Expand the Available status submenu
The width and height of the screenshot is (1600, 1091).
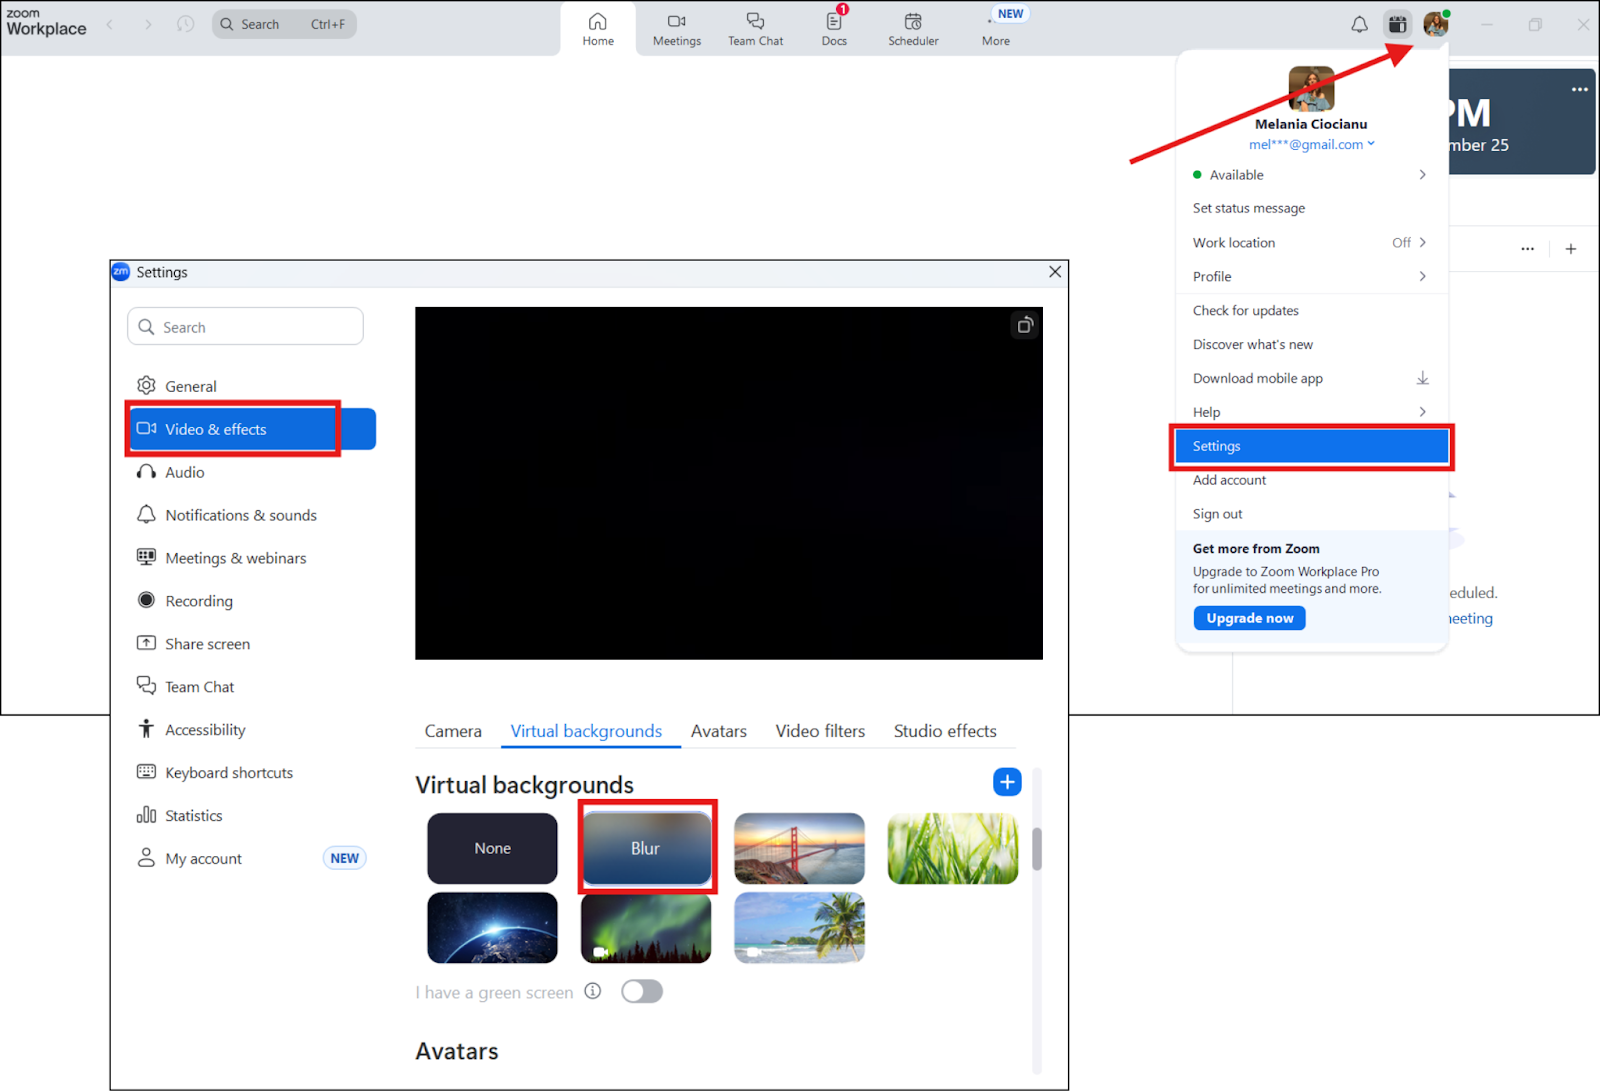[1422, 175]
